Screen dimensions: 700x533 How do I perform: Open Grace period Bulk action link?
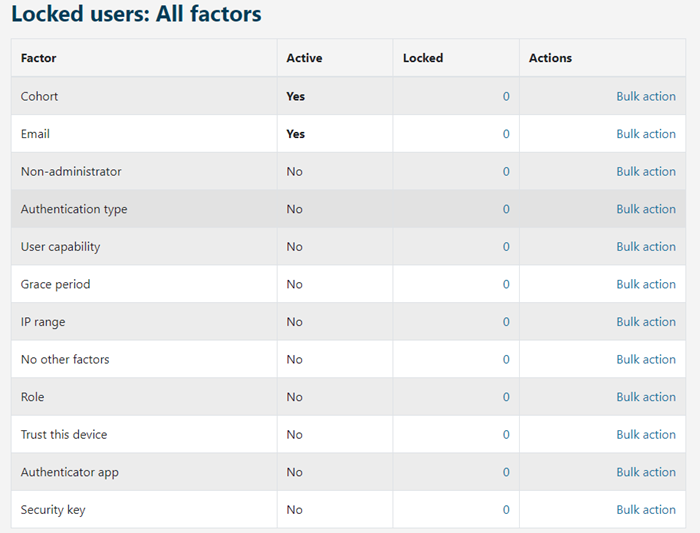645,284
